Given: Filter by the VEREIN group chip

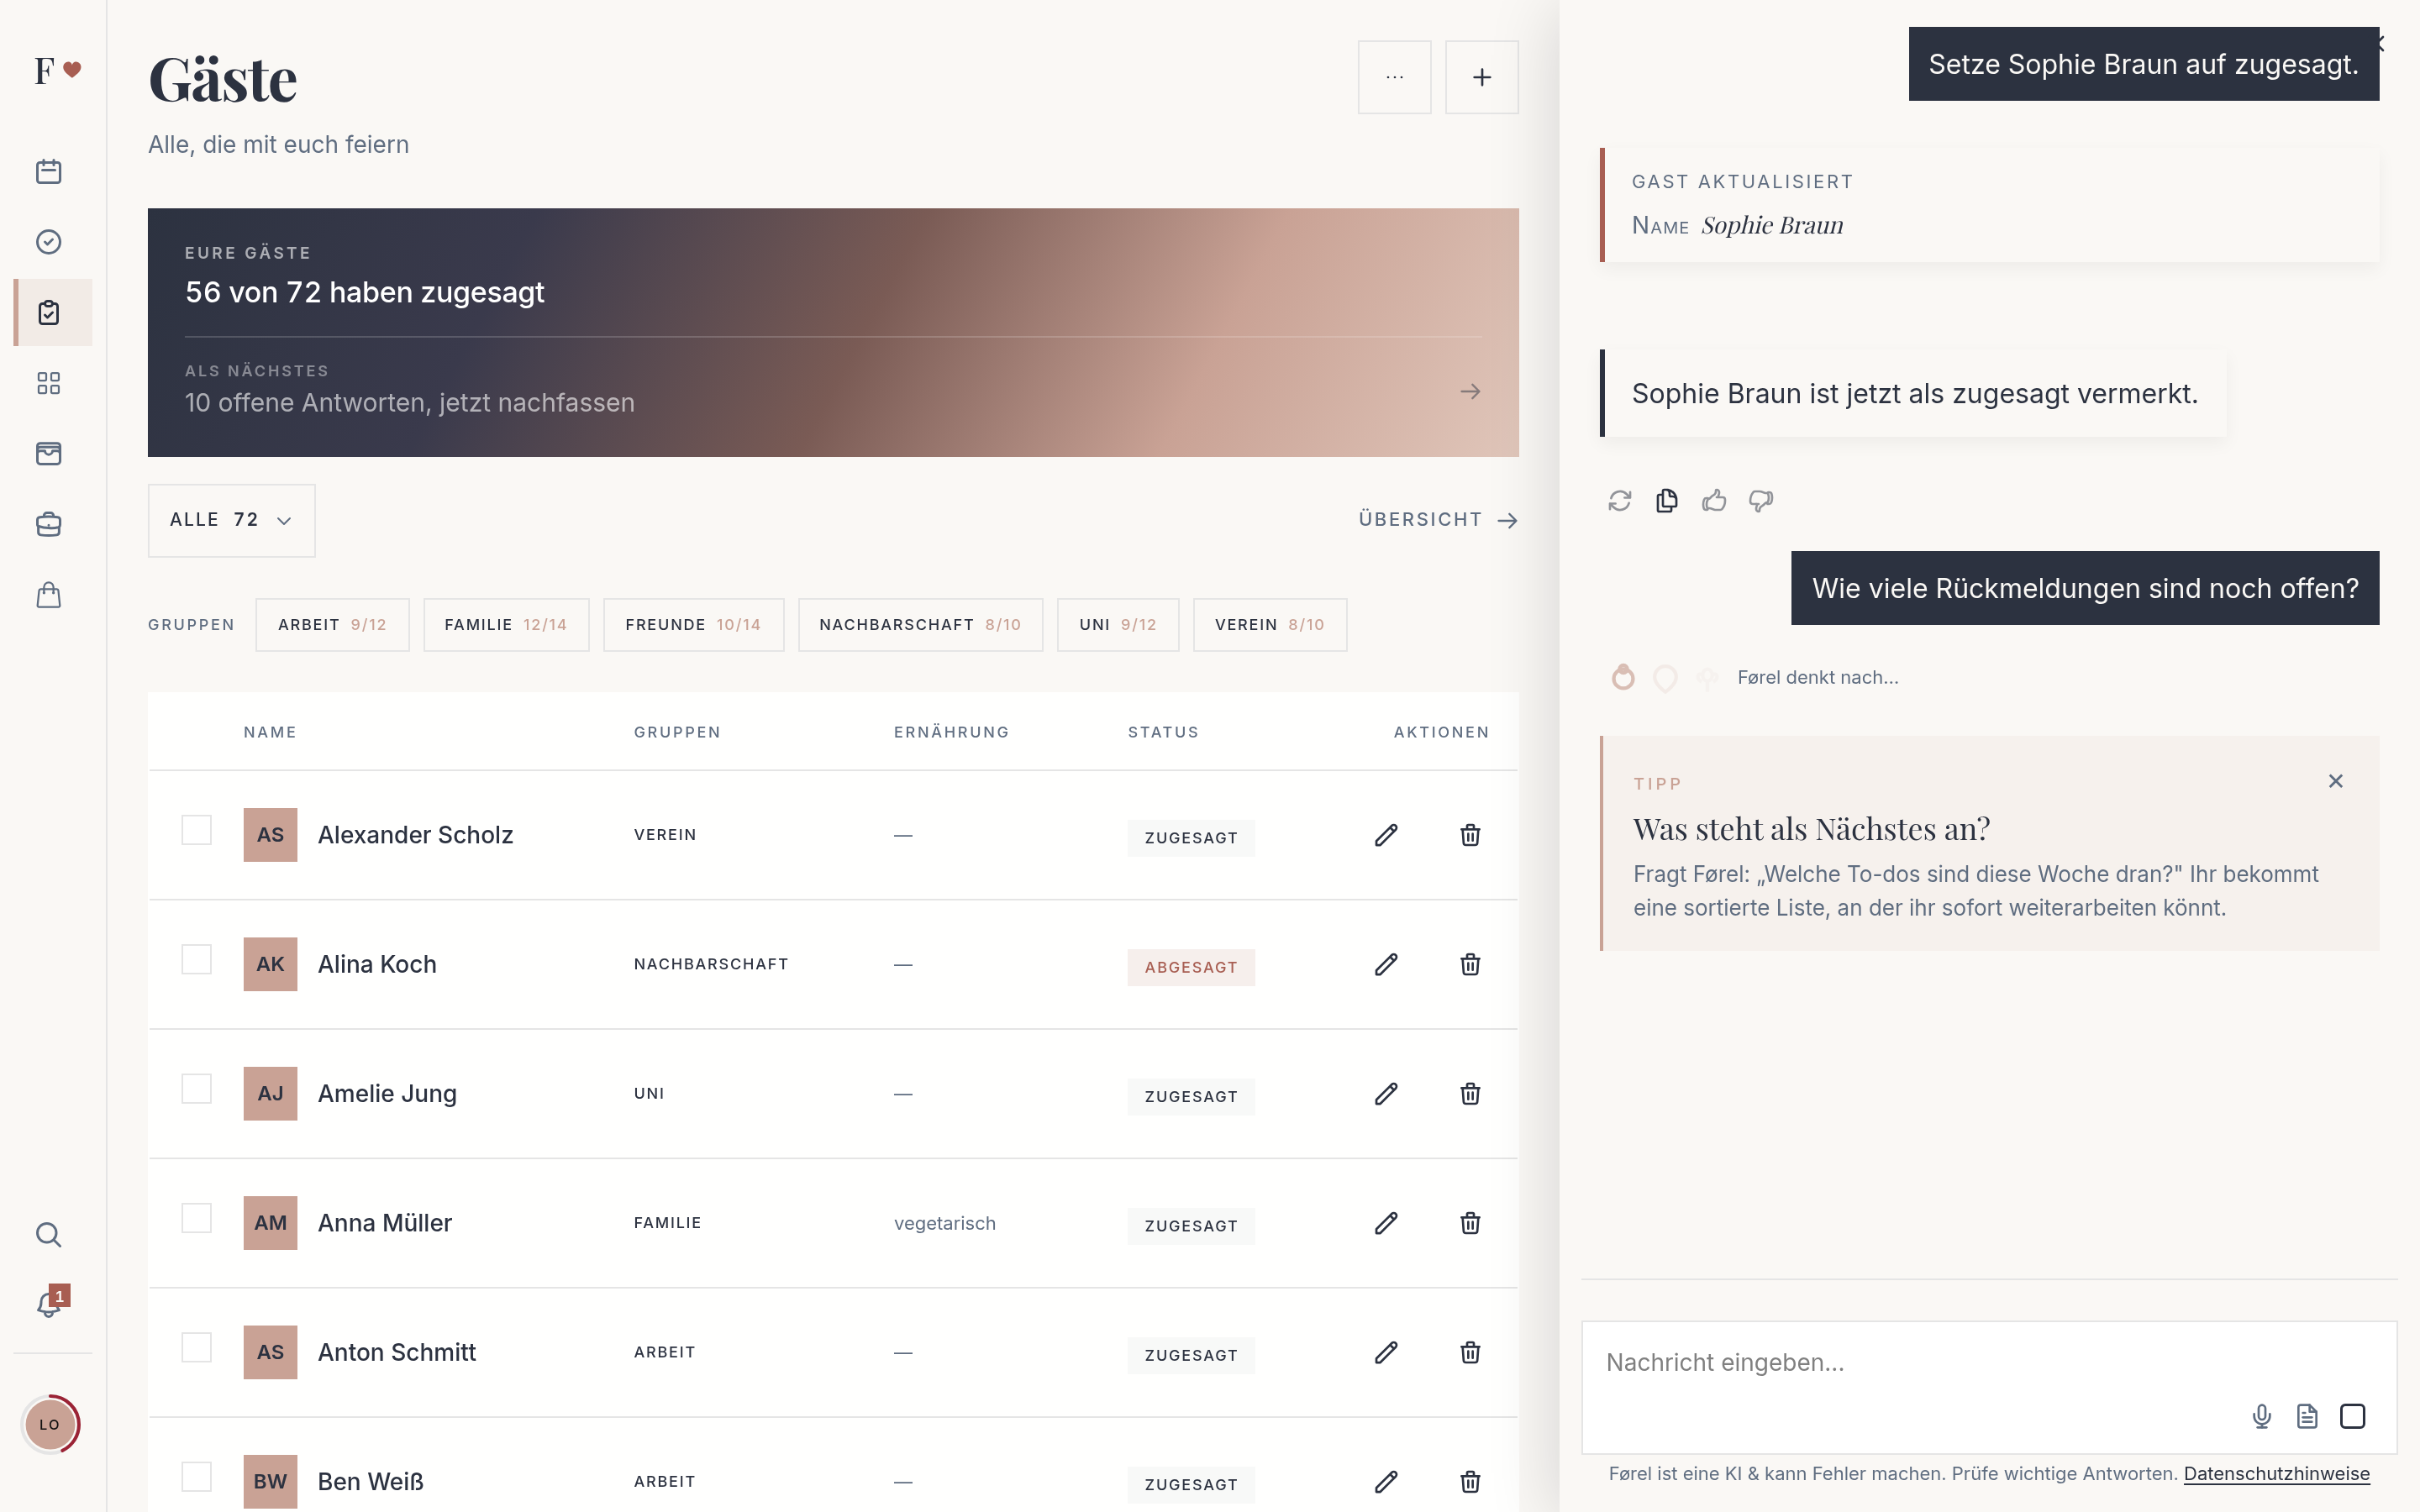Looking at the screenshot, I should pyautogui.click(x=1270, y=625).
